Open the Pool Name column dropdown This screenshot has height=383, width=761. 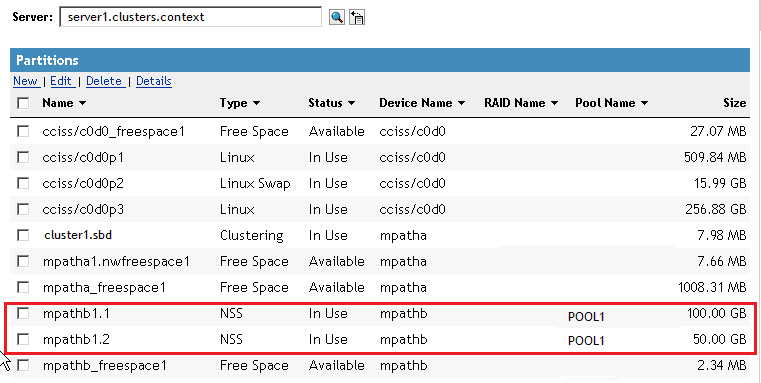(x=644, y=103)
